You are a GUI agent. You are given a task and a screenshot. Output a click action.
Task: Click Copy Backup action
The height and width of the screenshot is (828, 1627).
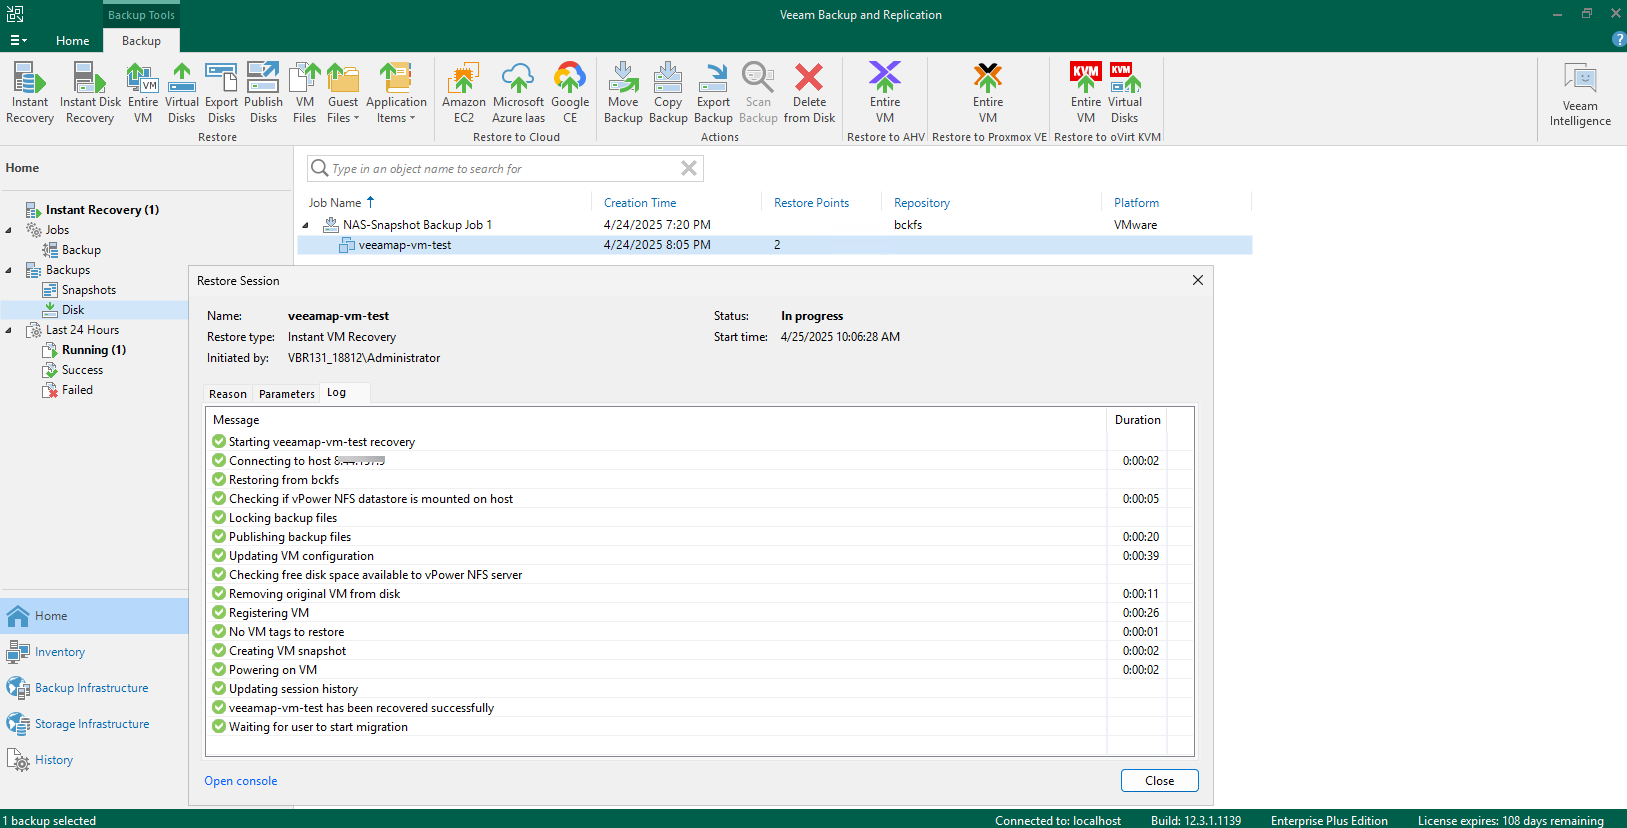[668, 93]
